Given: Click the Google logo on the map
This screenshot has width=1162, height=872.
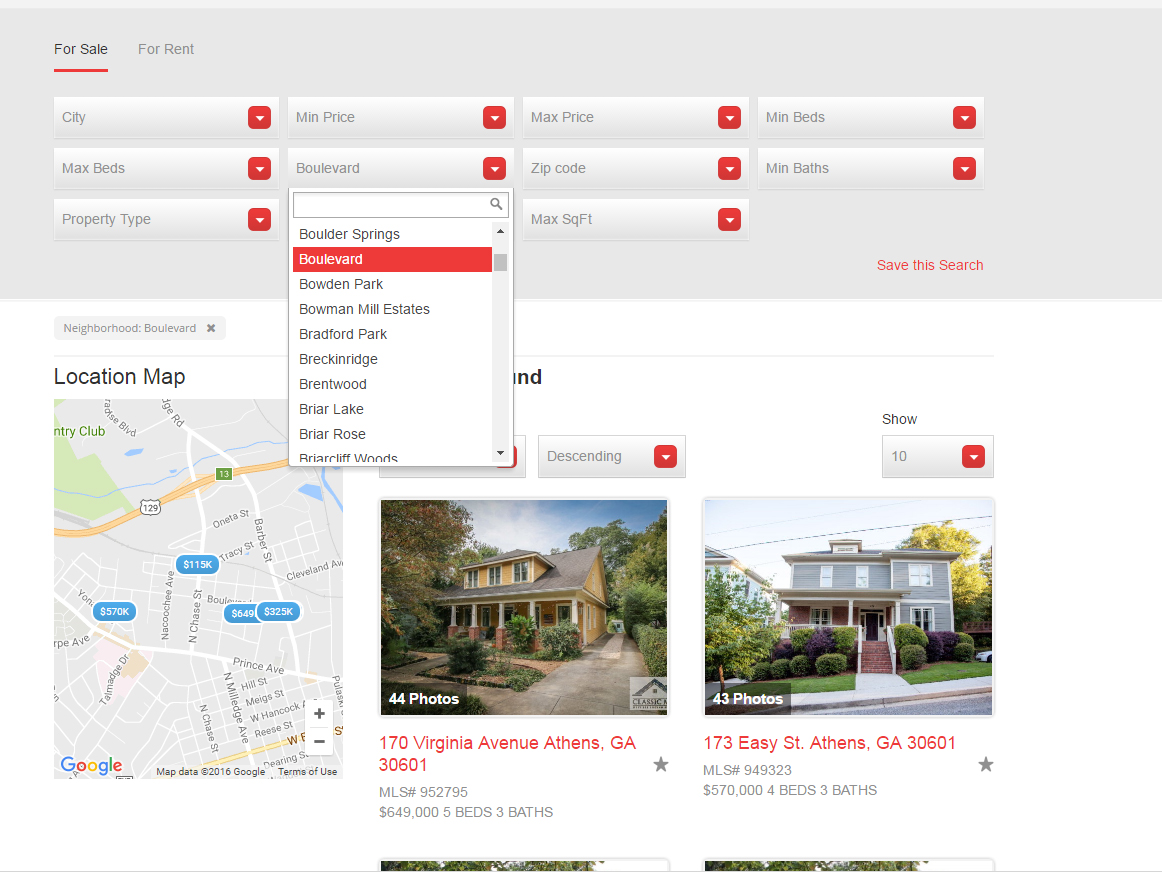Looking at the screenshot, I should coord(90,766).
